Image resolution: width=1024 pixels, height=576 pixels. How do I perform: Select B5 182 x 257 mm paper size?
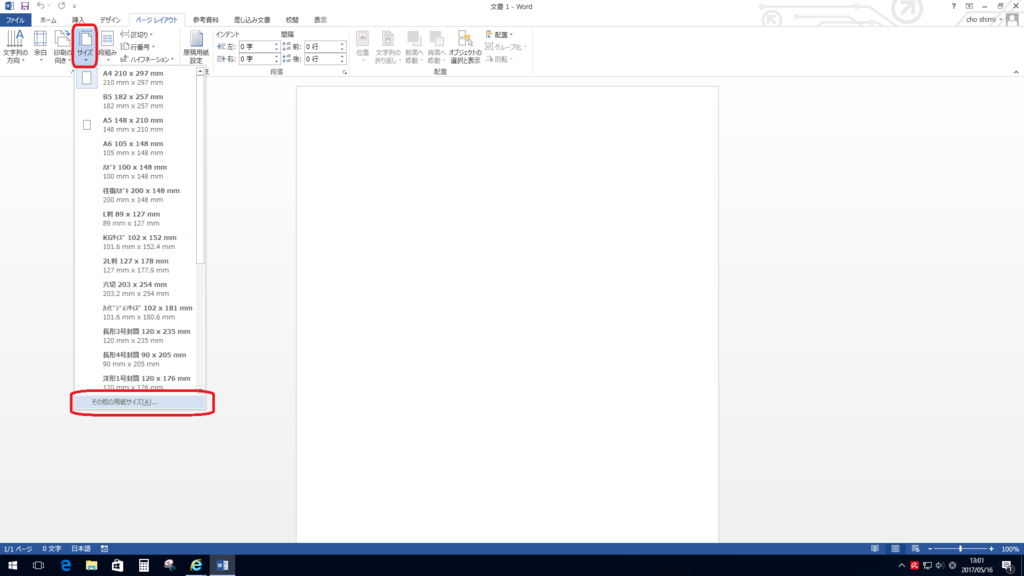(x=135, y=101)
